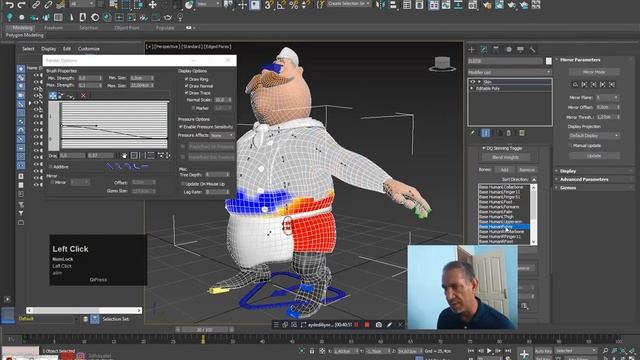The height and width of the screenshot is (360, 640).
Task: Open the Modifier List dropdown
Action: 510,72
